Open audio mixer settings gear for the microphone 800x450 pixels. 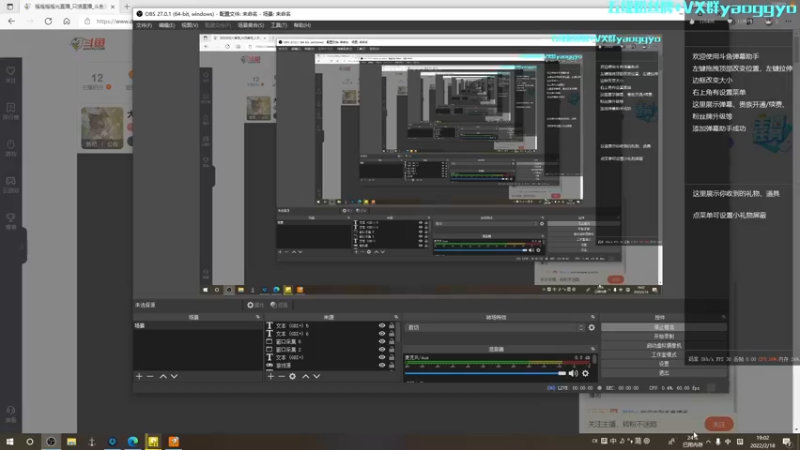coord(586,373)
